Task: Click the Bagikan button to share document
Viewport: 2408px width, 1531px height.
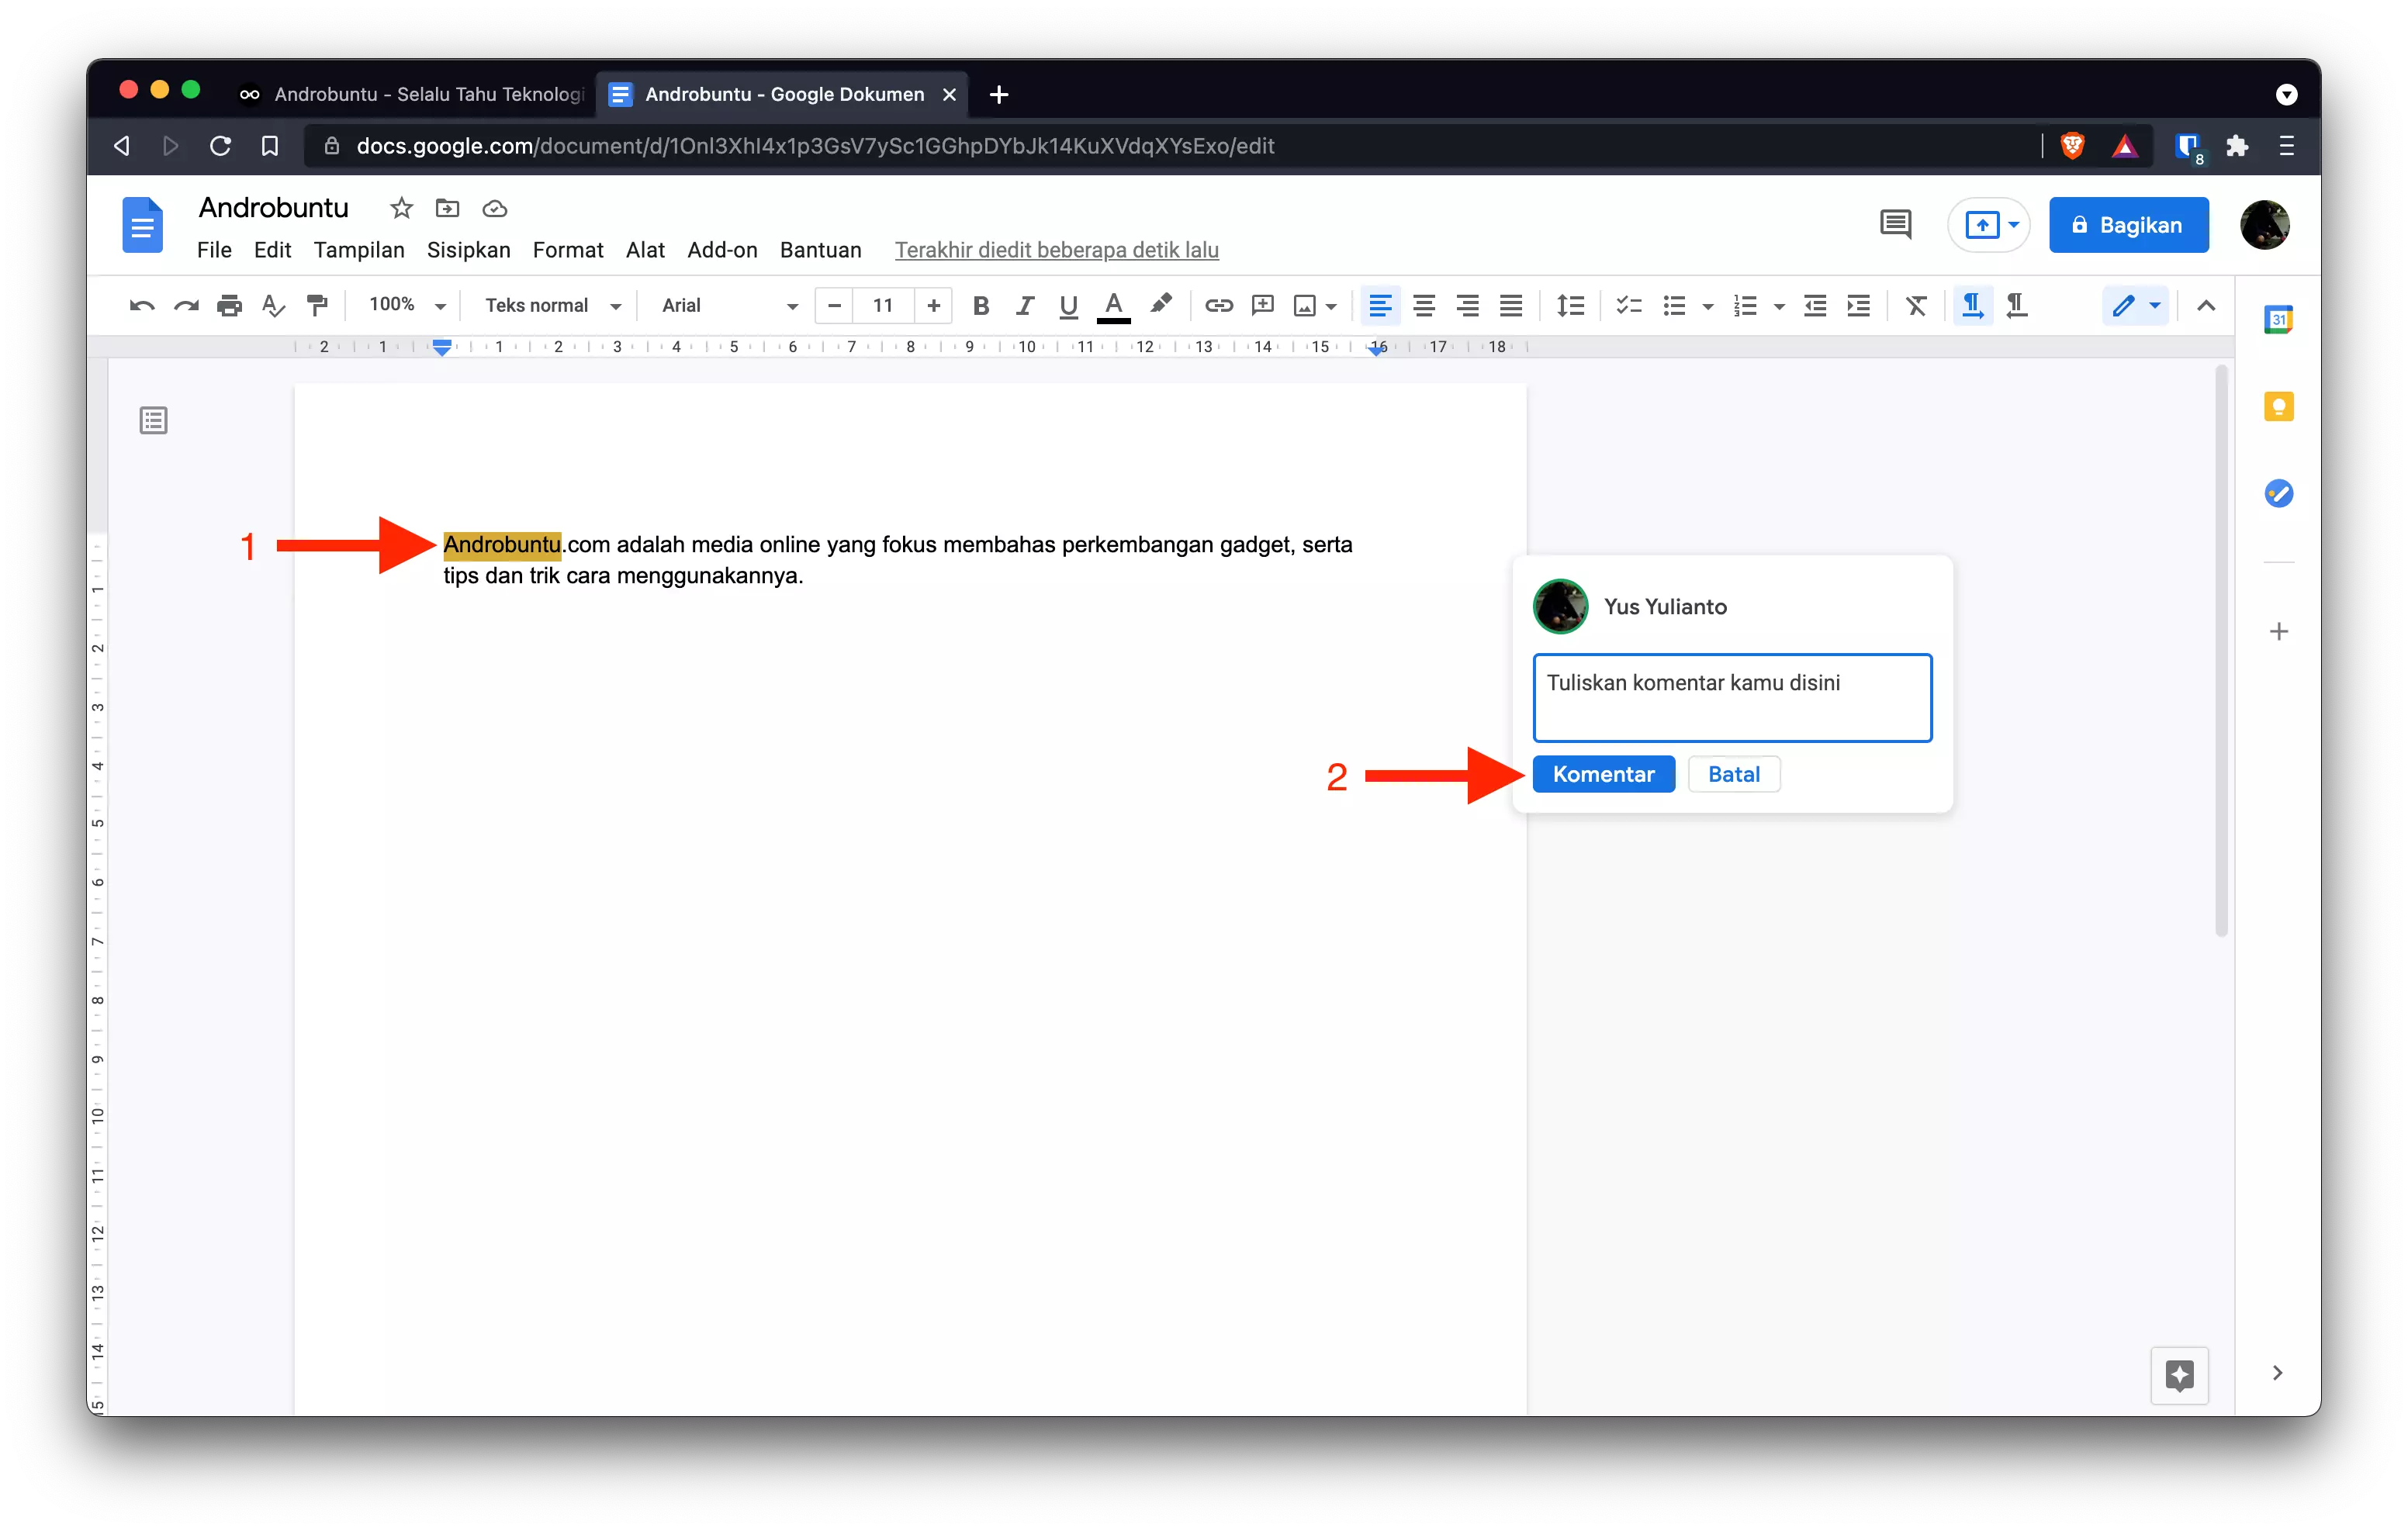Action: [x=2129, y=225]
